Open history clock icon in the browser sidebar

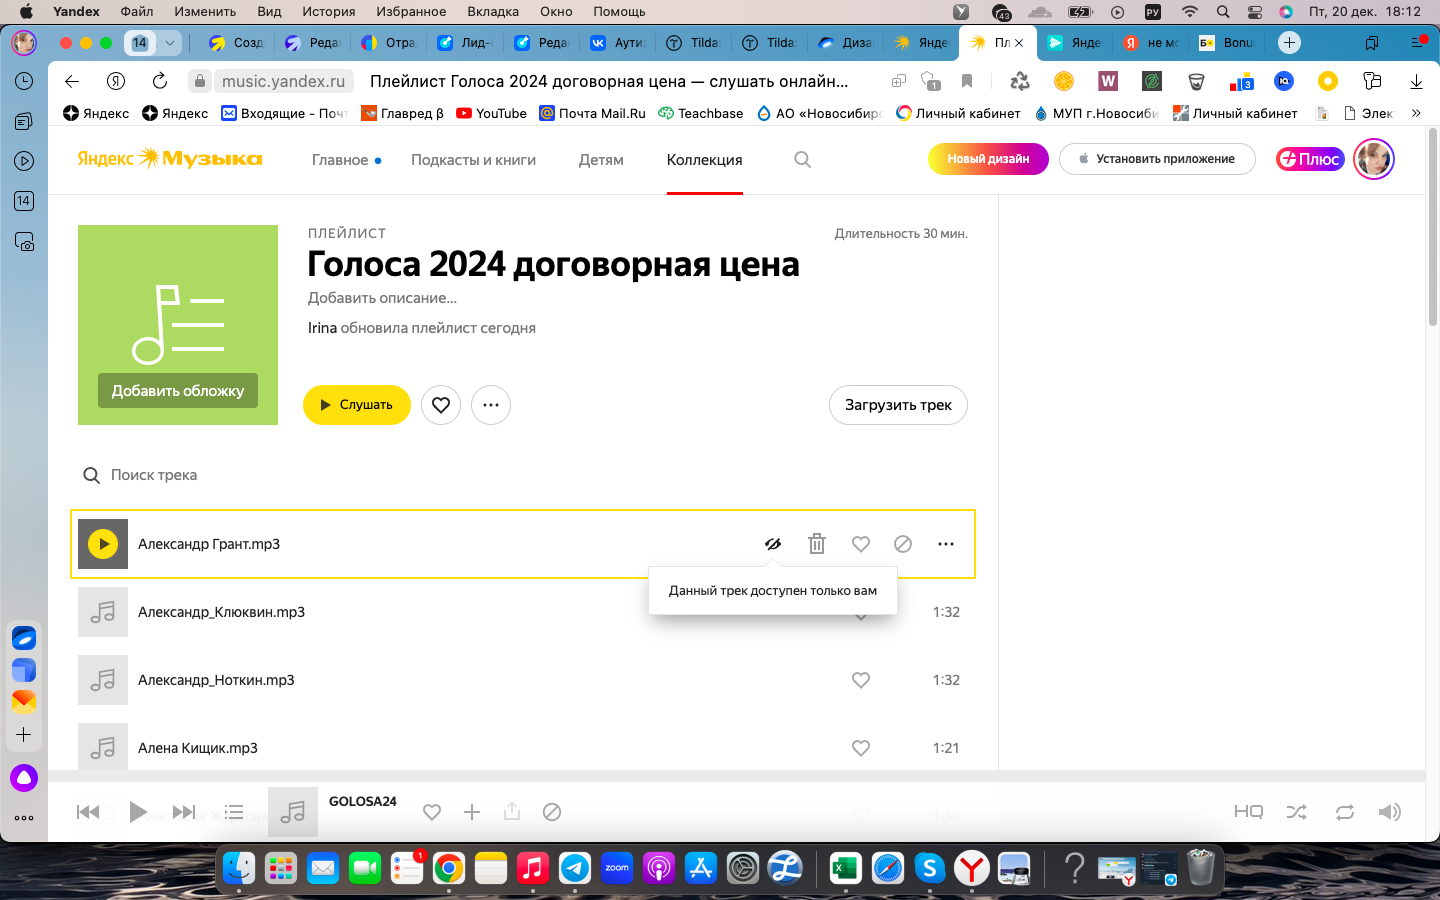click(x=24, y=81)
